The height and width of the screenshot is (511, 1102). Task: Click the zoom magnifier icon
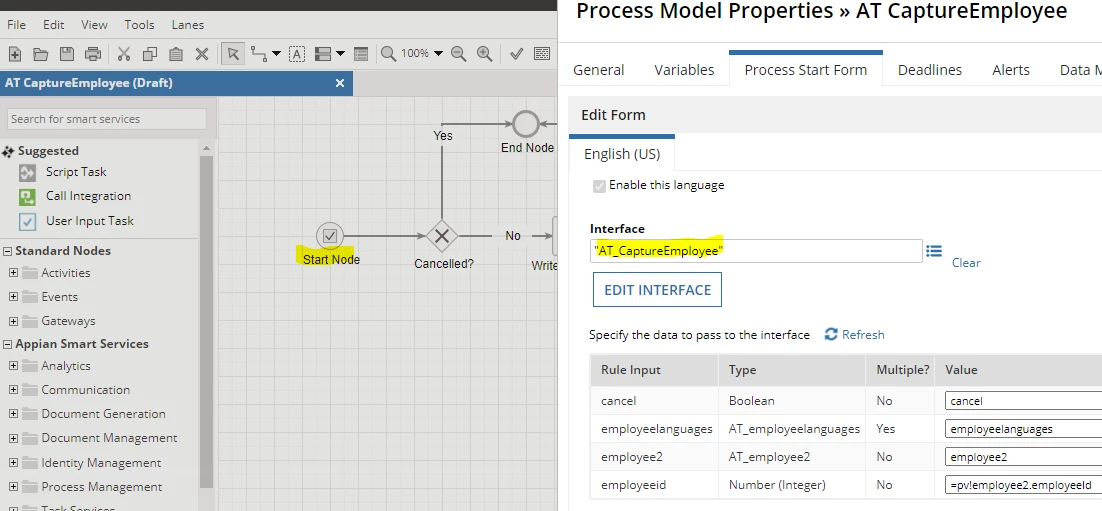[x=388, y=54]
